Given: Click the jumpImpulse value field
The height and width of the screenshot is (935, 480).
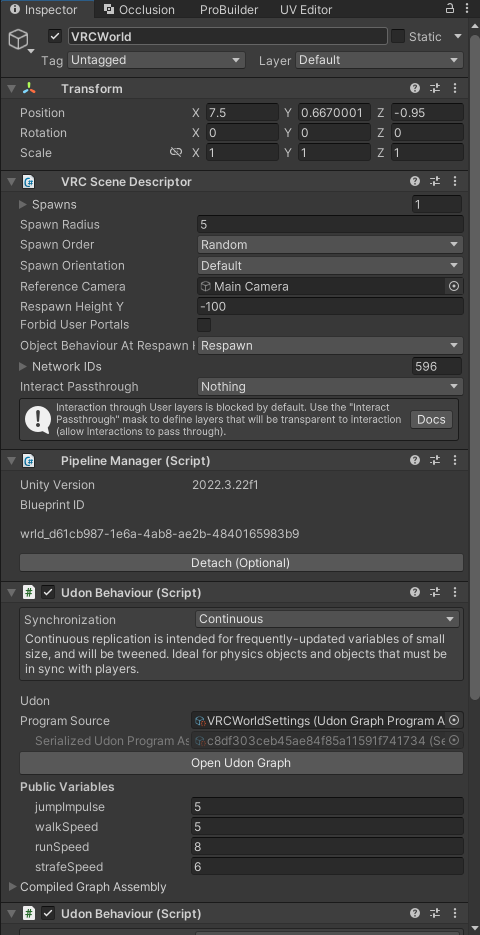Looking at the screenshot, I should pyautogui.click(x=327, y=807).
